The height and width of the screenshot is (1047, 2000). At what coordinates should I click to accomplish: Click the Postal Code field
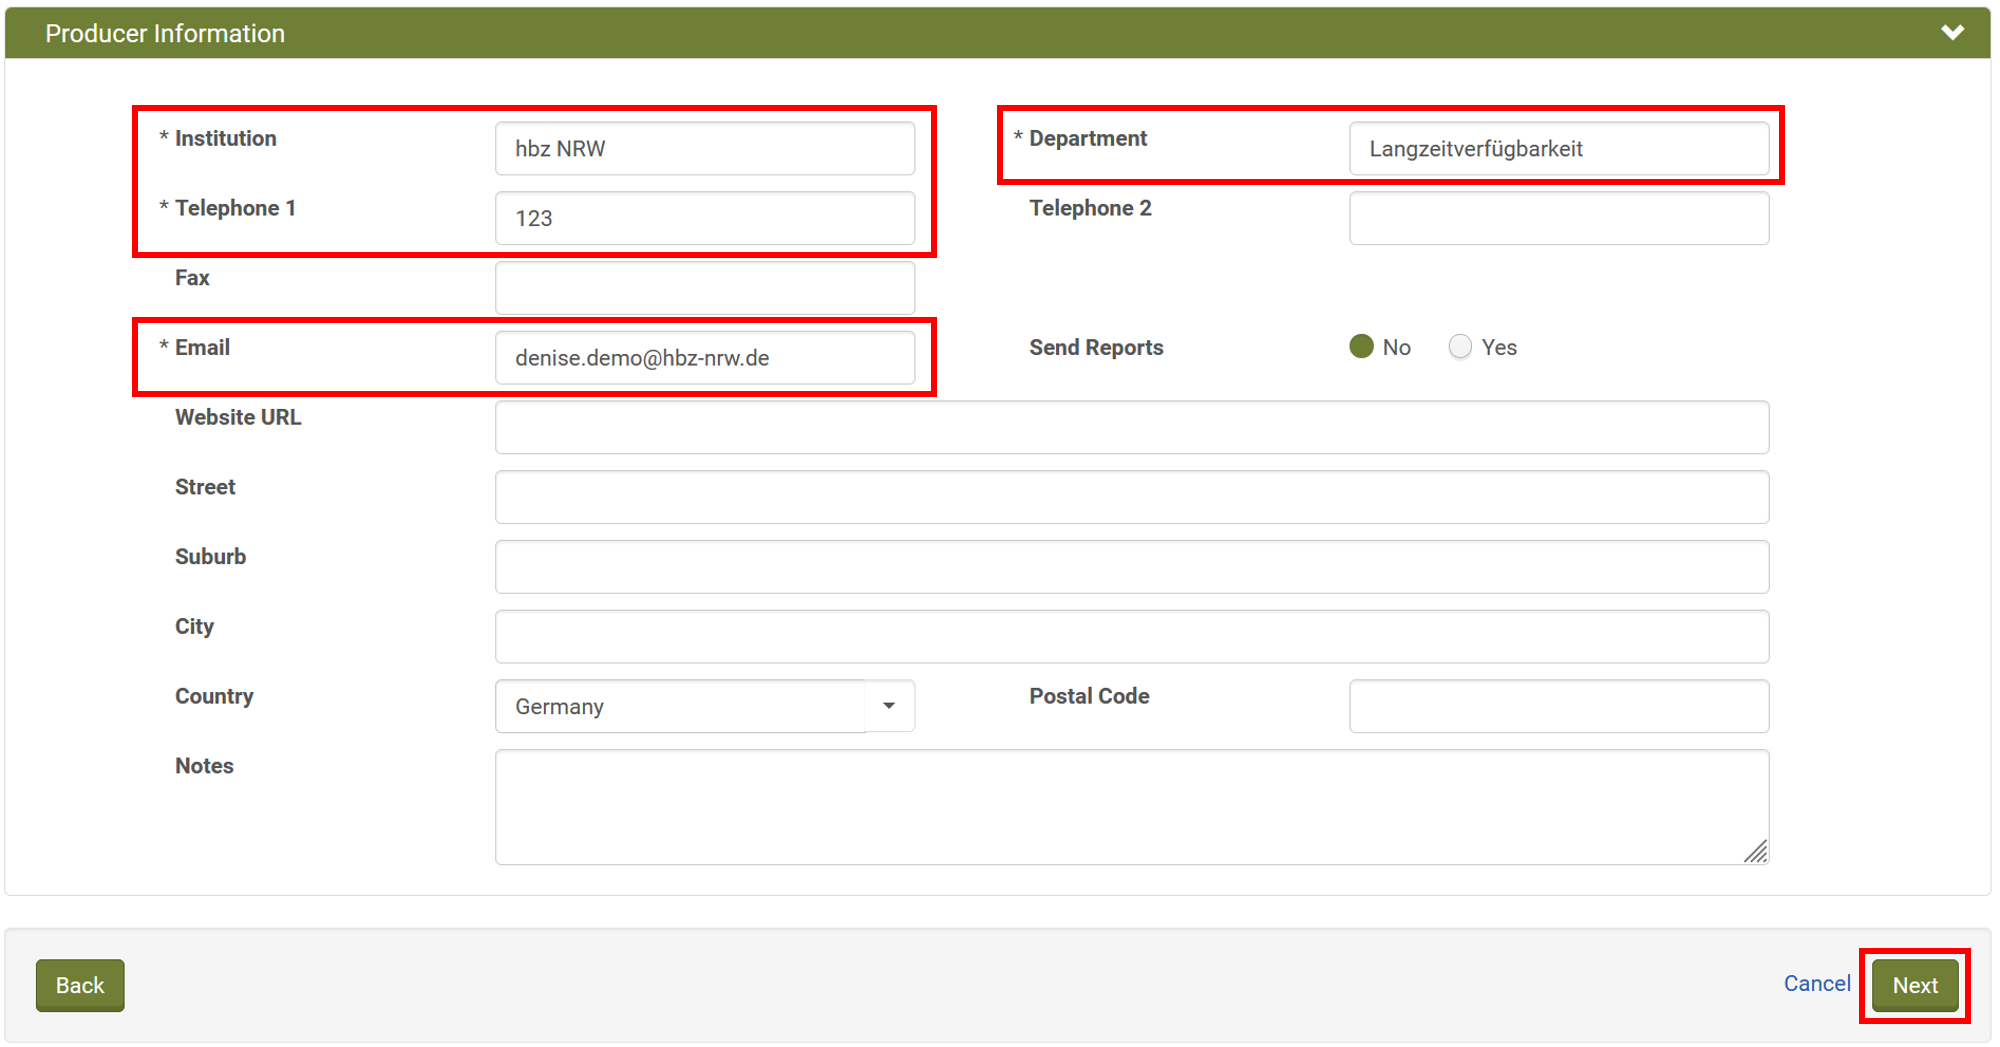click(1558, 706)
